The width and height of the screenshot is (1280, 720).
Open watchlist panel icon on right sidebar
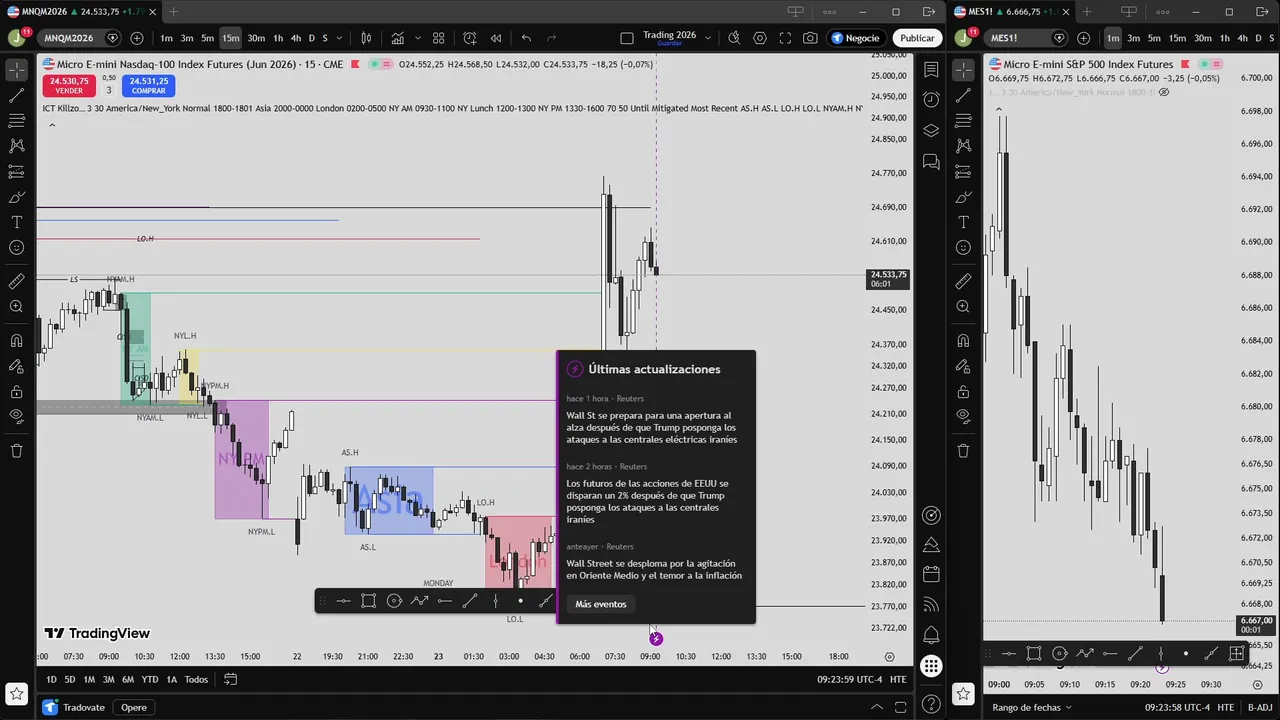click(931, 70)
